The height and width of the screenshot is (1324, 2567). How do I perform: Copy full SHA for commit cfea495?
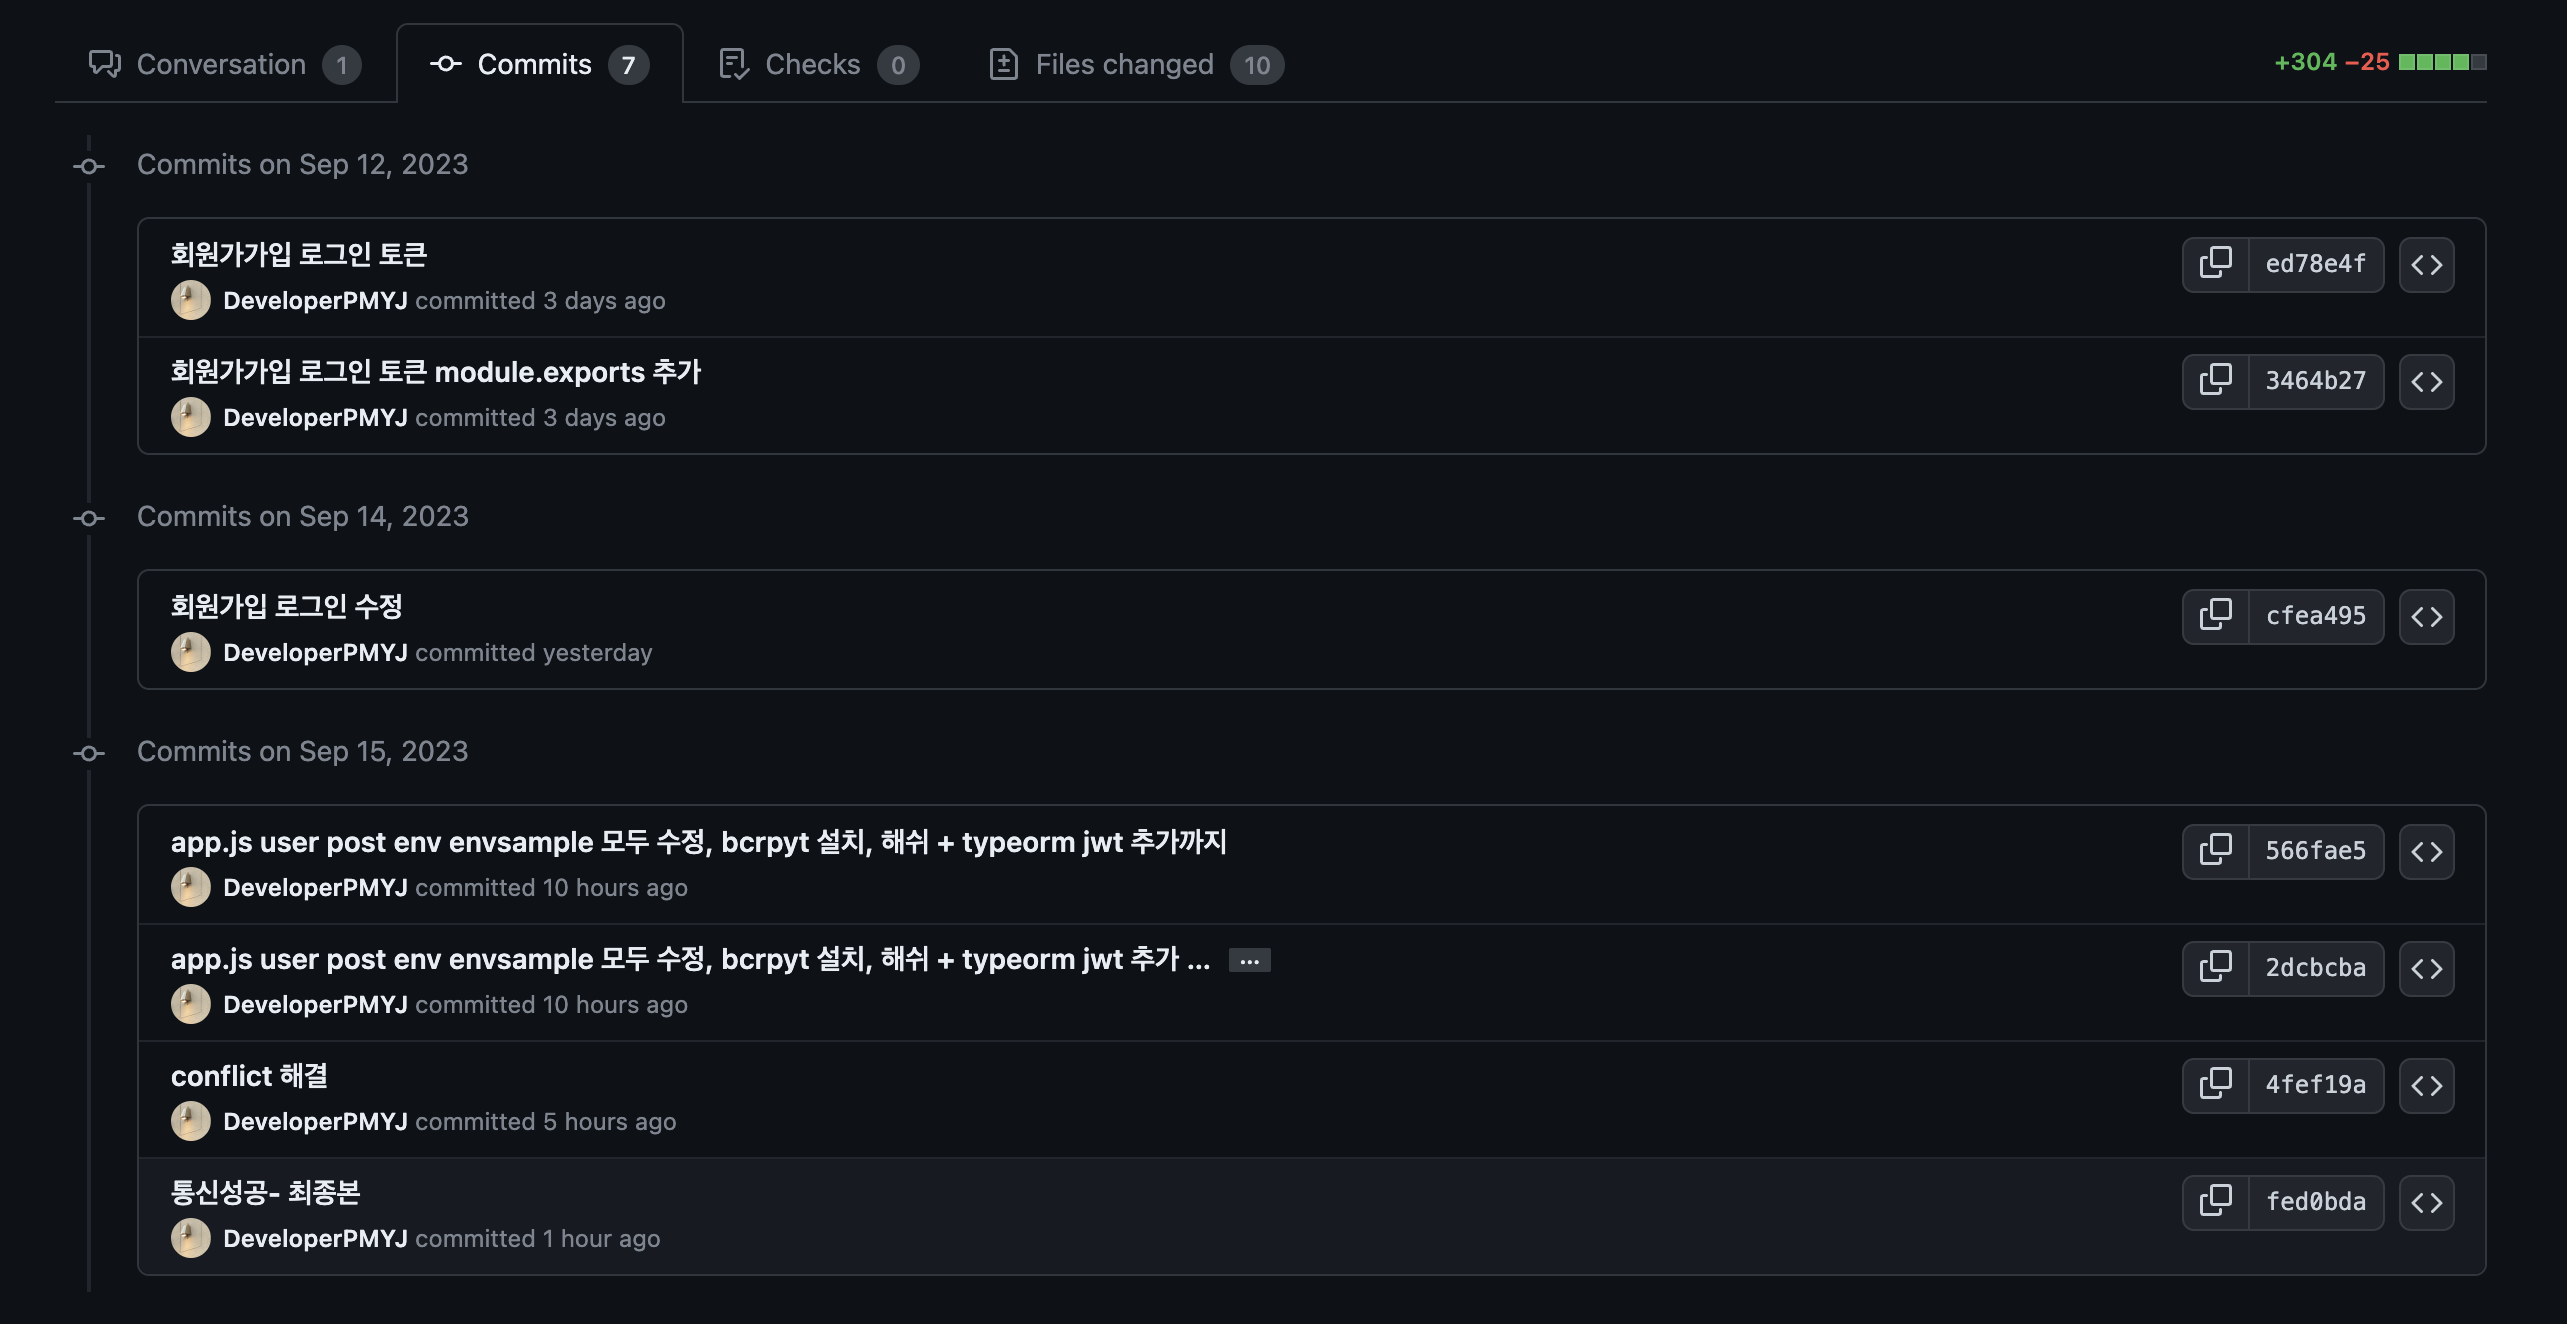[2215, 616]
